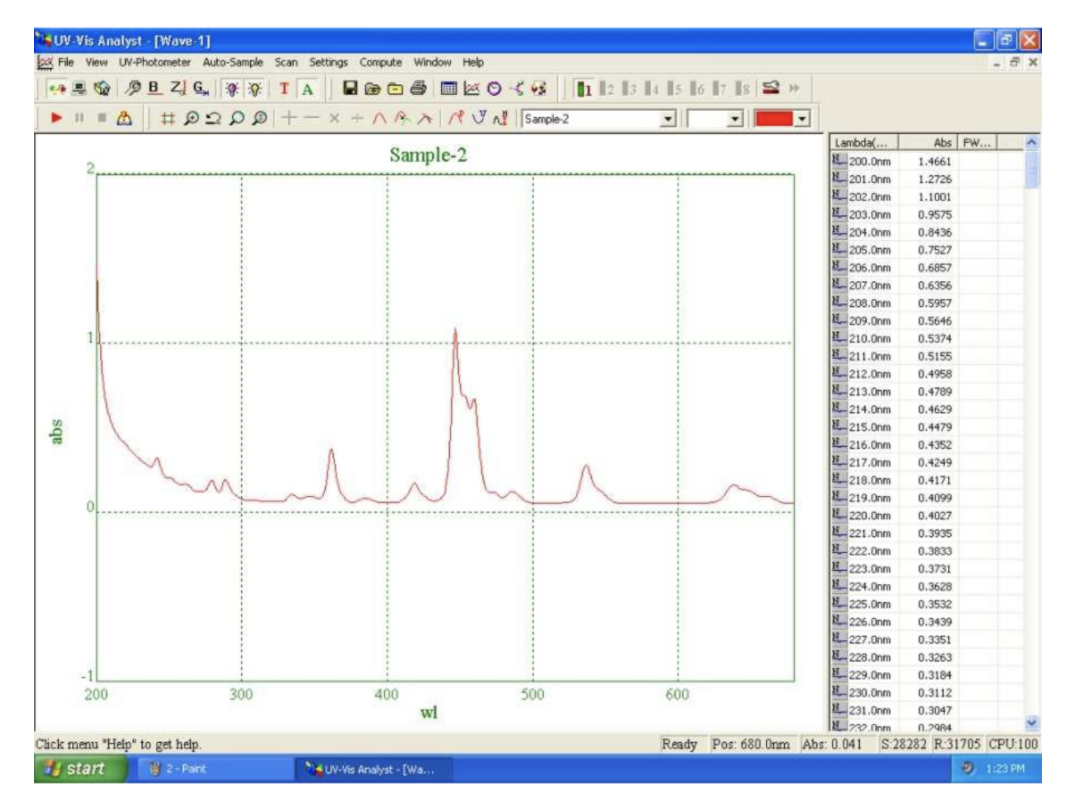Click the gray minus subtract-spectra icon

pyautogui.click(x=311, y=118)
